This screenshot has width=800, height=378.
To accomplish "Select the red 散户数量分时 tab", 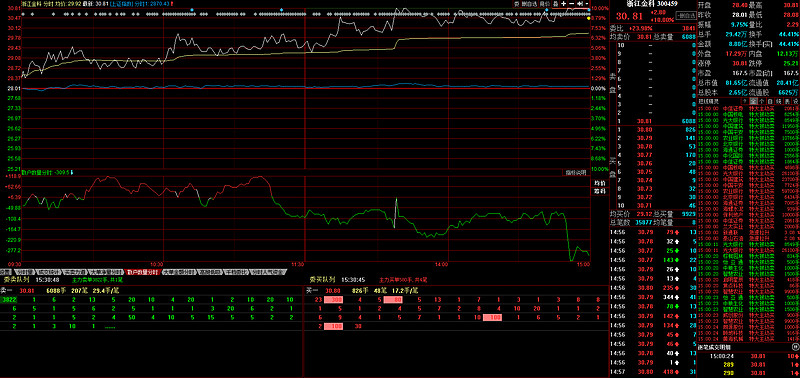I will (x=143, y=272).
